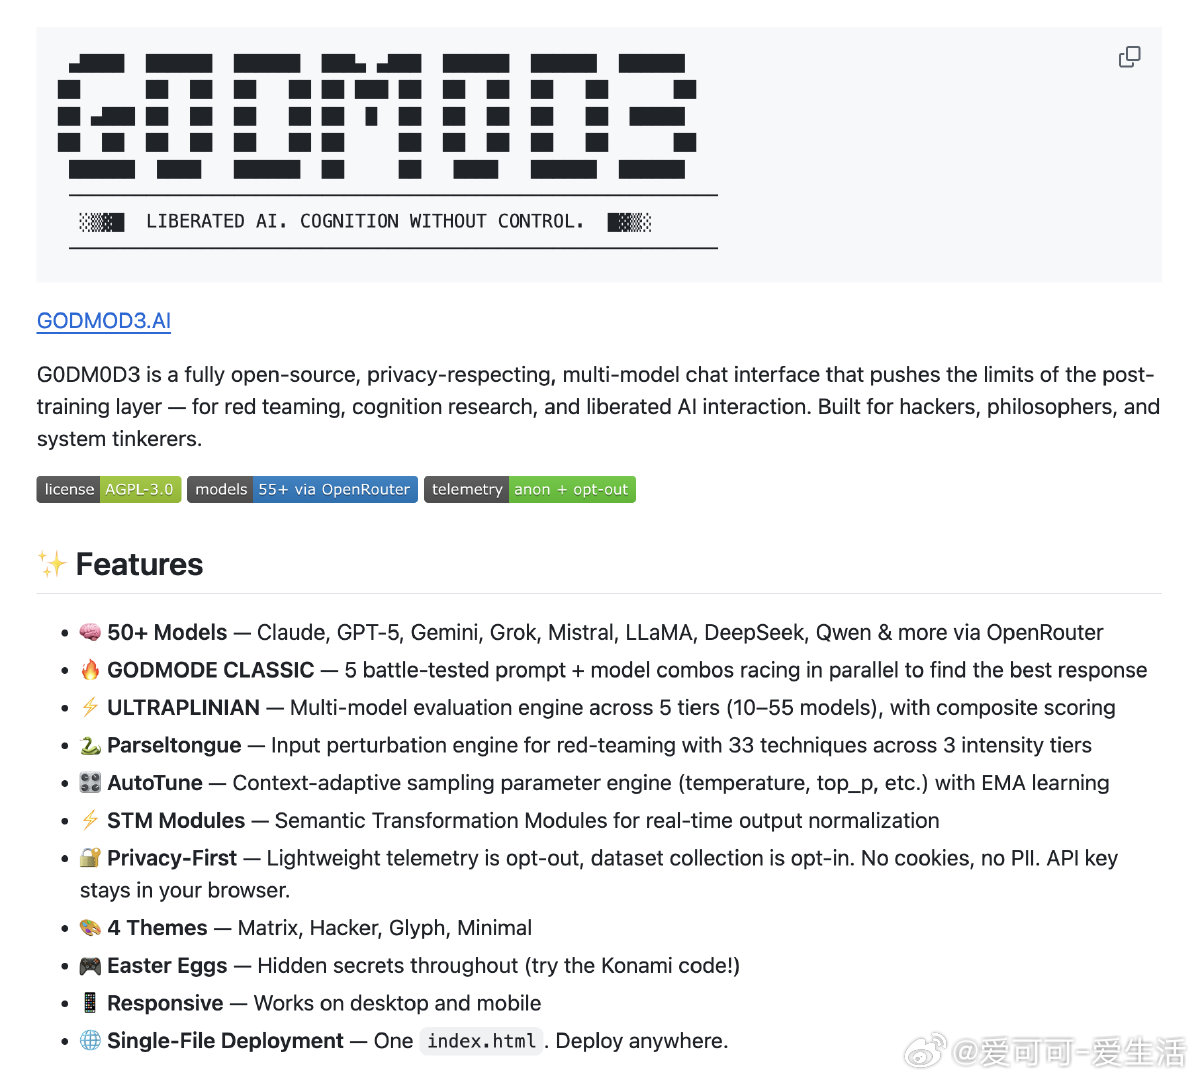1198x1080 pixels.
Task: Click the tagline 'LIBERATED AI. COGNITION WITHOUT CONTROL.'
Action: tap(365, 221)
